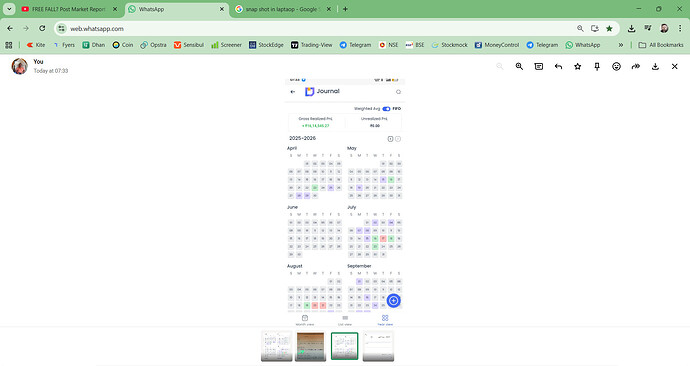Open the MoneyControl bookmark
The image size is (690, 366).
(497, 45)
